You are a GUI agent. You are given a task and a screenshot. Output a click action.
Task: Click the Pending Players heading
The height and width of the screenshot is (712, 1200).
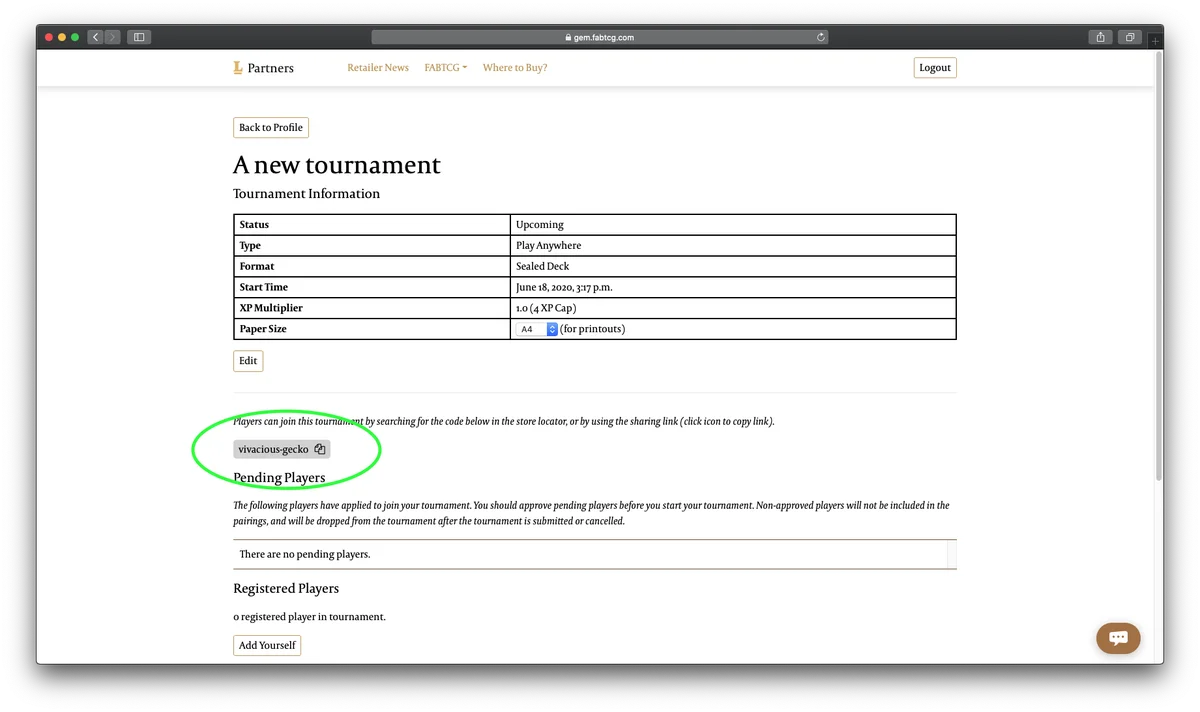pyautogui.click(x=279, y=478)
